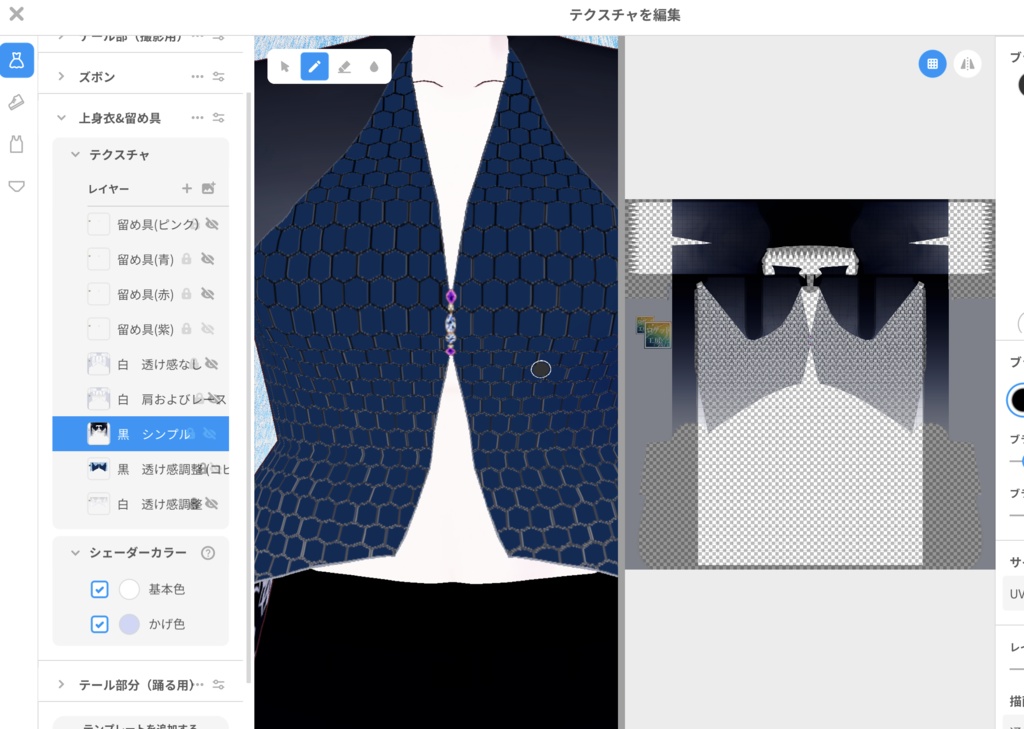Uncheck the 基本色 checkbox
Image resolution: width=1024 pixels, height=729 pixels.
pos(99,589)
